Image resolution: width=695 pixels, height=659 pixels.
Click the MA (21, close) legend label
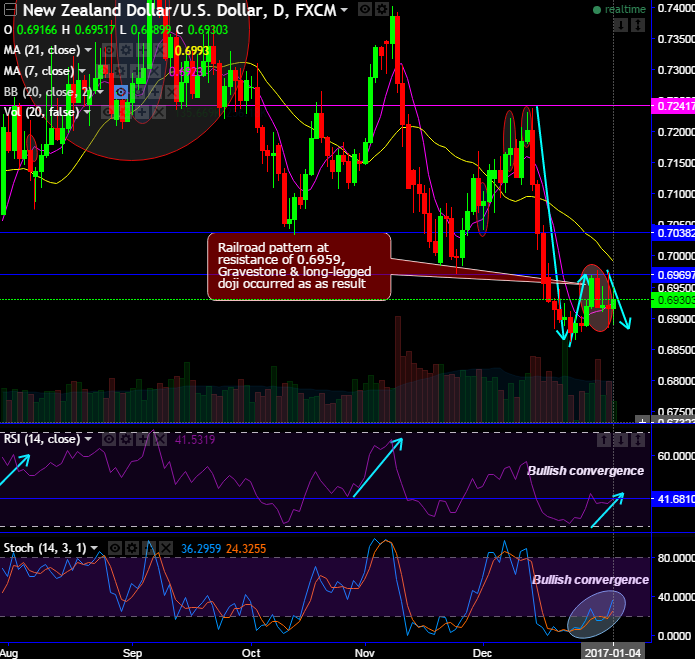pyautogui.click(x=42, y=50)
